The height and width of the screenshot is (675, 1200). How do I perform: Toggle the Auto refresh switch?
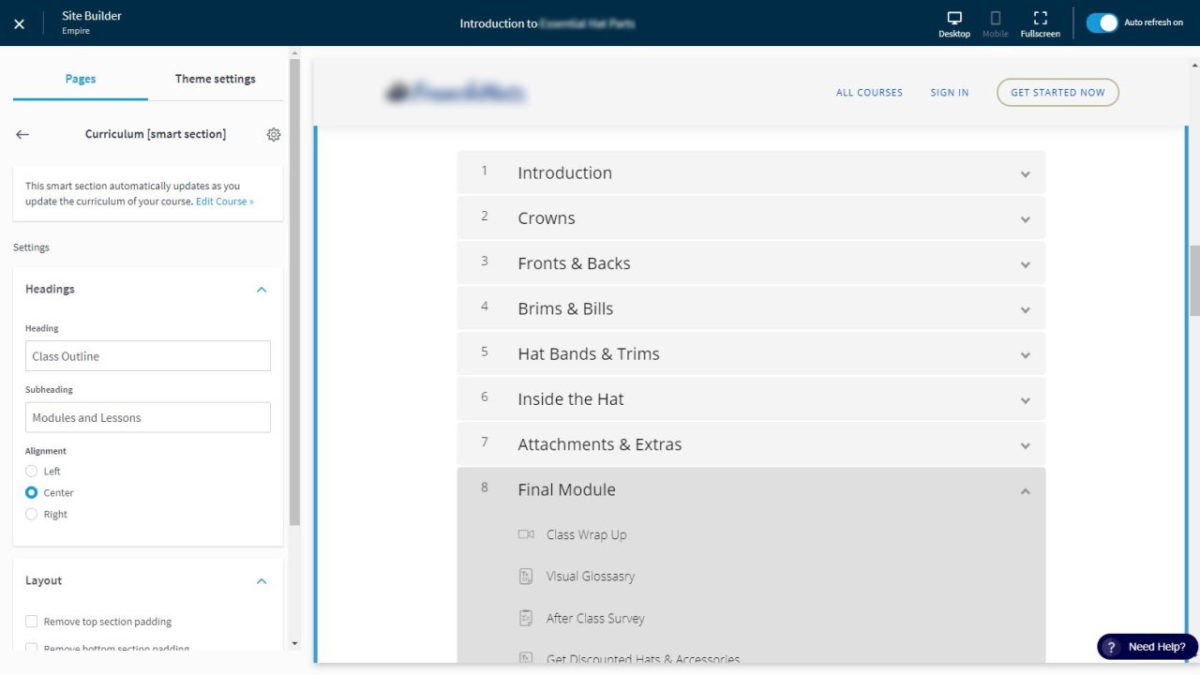coord(1102,23)
